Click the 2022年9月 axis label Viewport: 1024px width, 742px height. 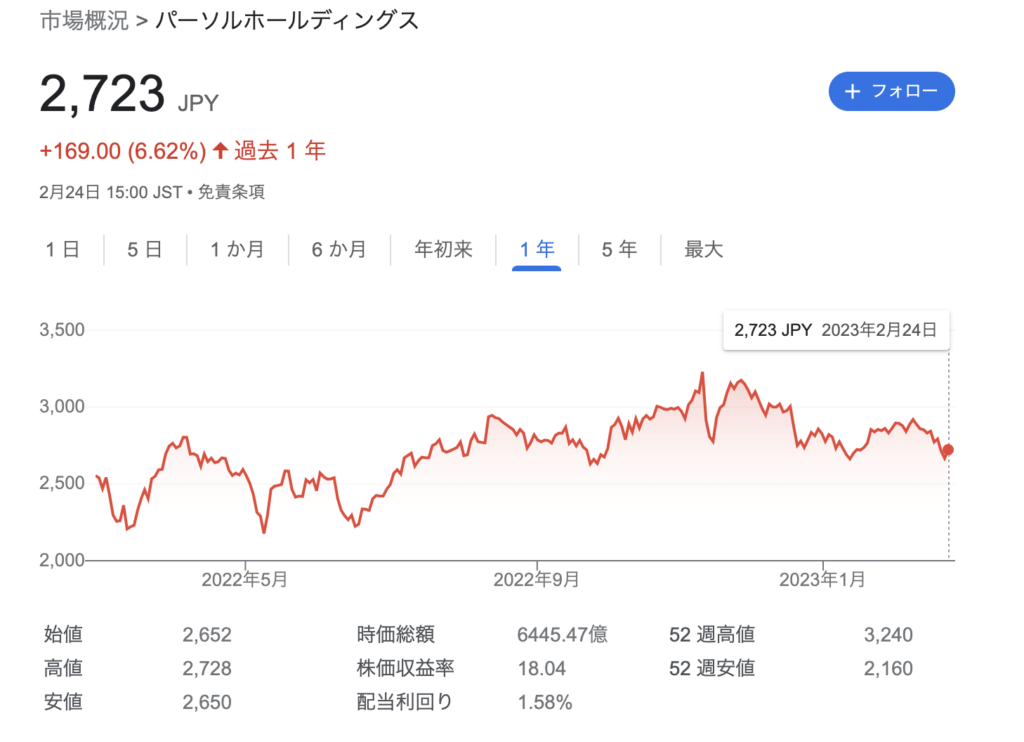537,579
